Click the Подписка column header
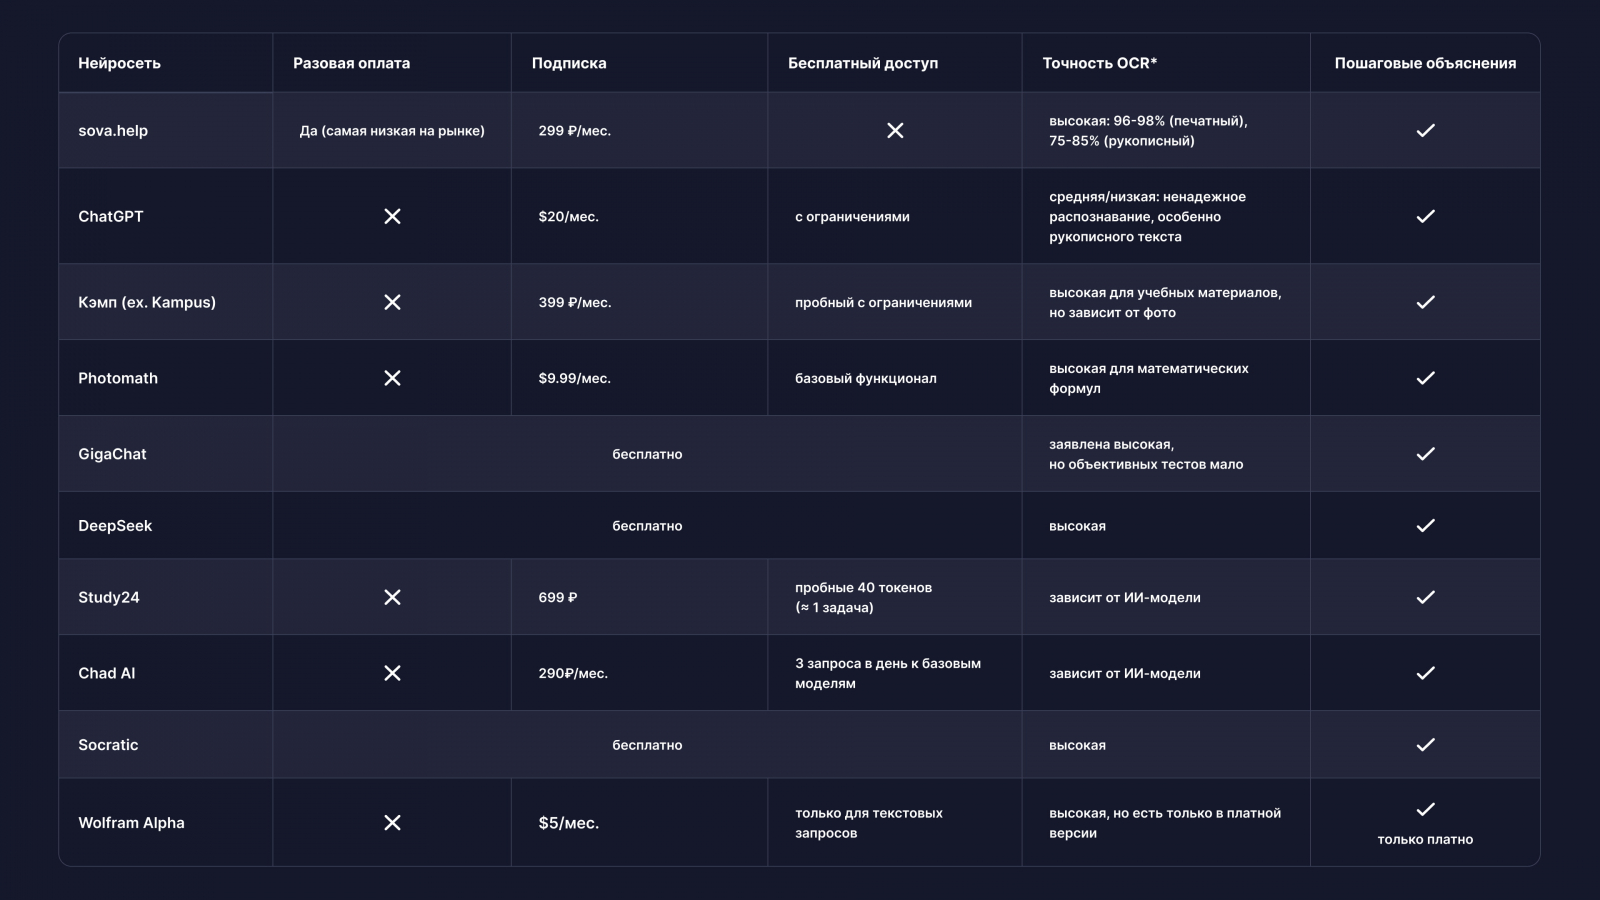 [x=569, y=63]
